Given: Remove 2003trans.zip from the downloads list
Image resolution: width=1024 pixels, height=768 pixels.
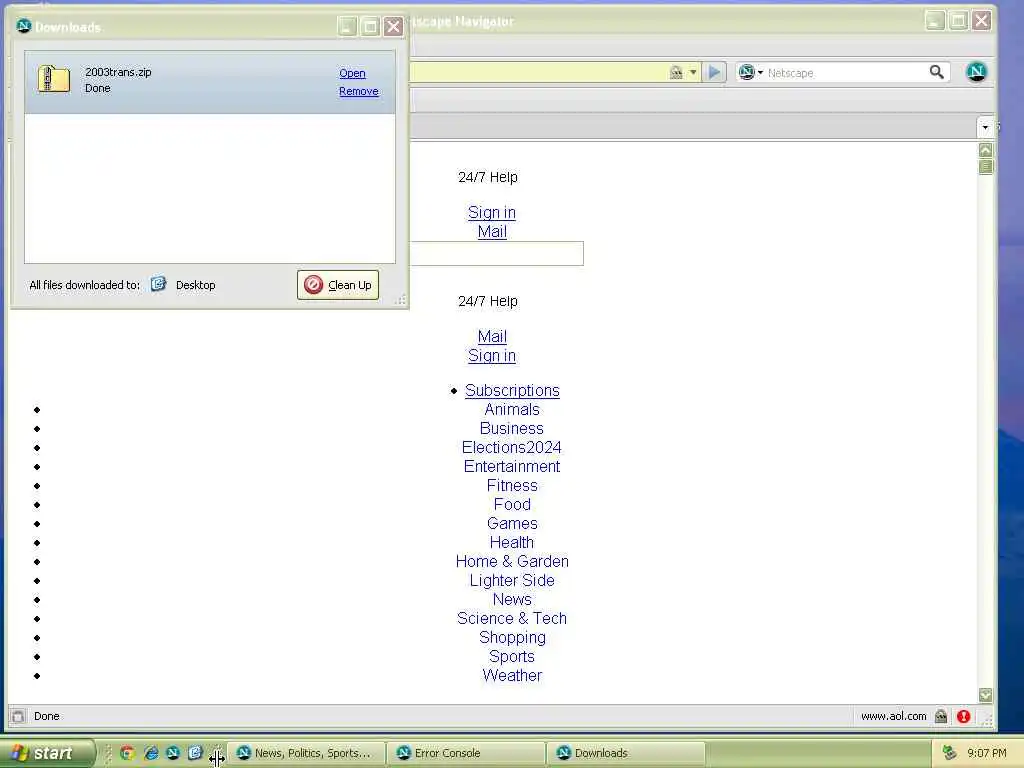Looking at the screenshot, I should point(359,91).
